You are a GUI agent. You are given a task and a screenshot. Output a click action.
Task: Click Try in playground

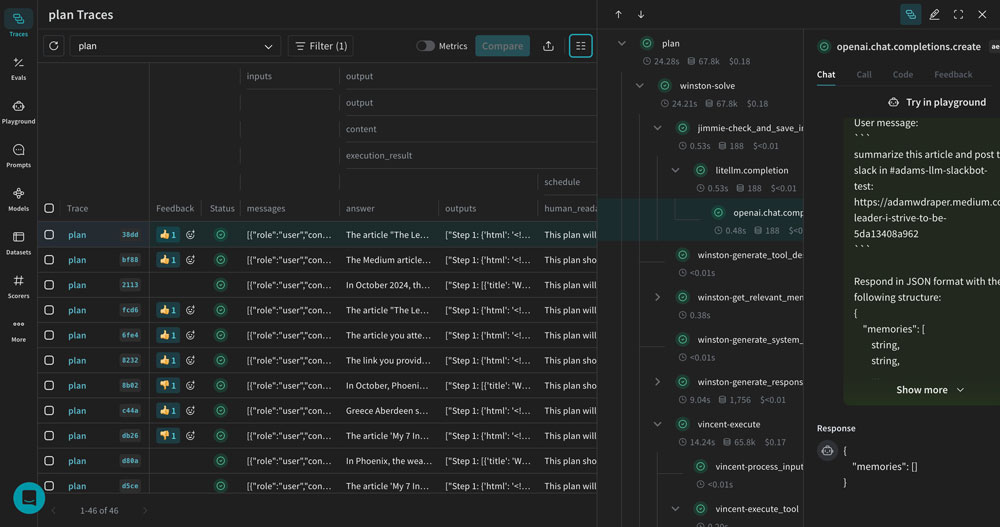point(936,102)
